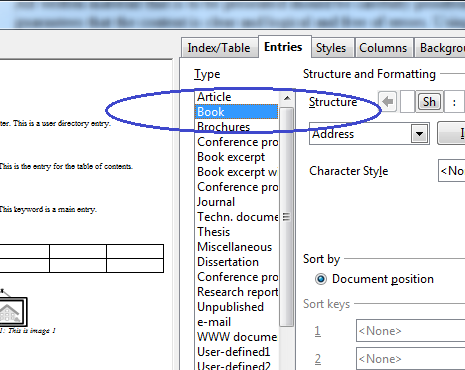
Task: Open sort key 1 dropdown
Action: tap(410, 331)
